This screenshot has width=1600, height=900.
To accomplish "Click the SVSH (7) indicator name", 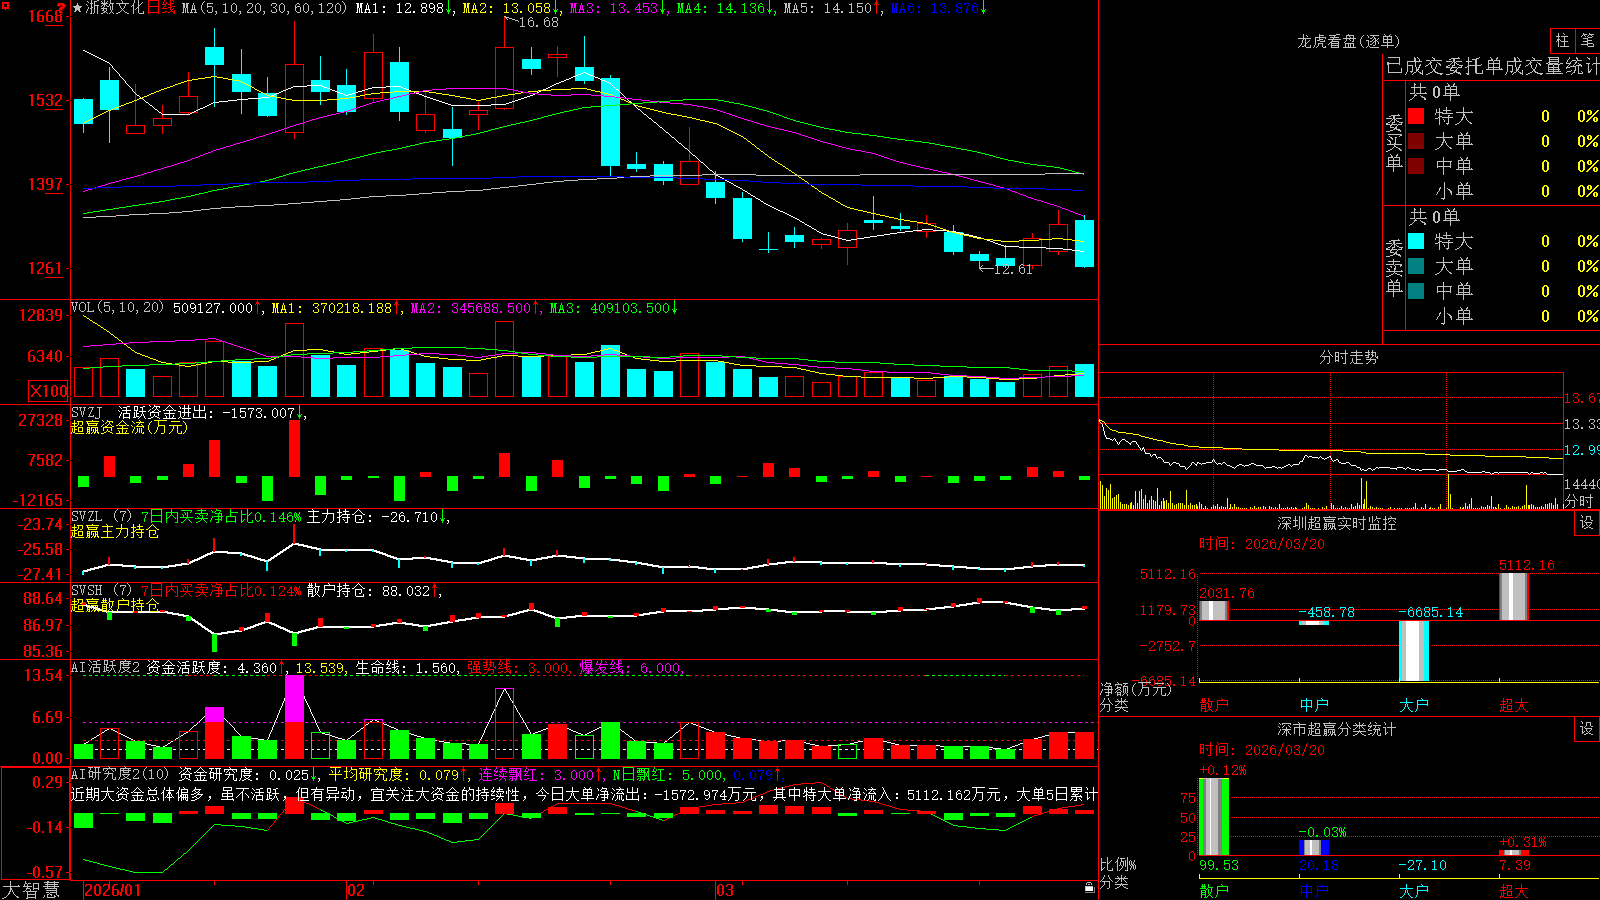I will coord(101,590).
